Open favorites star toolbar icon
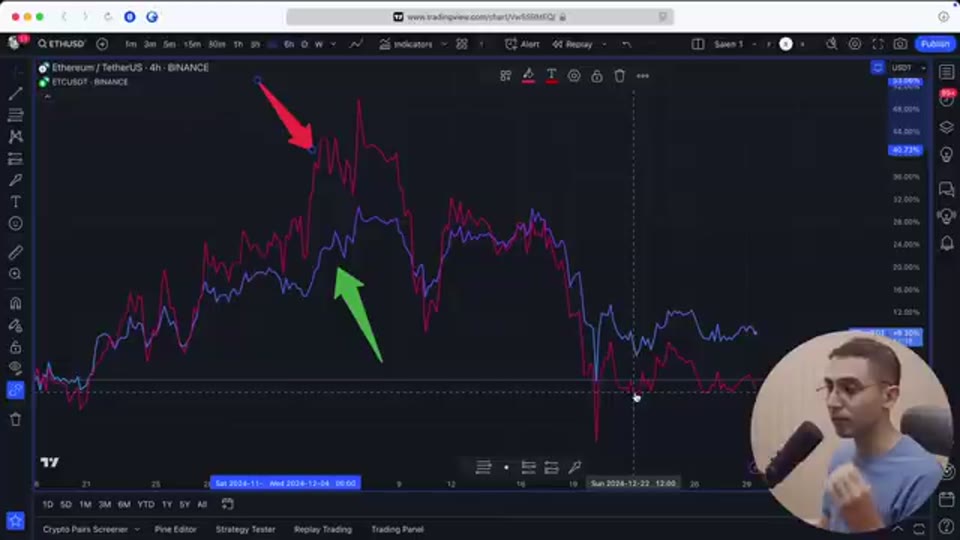This screenshot has height=540, width=960. click(x=15, y=521)
